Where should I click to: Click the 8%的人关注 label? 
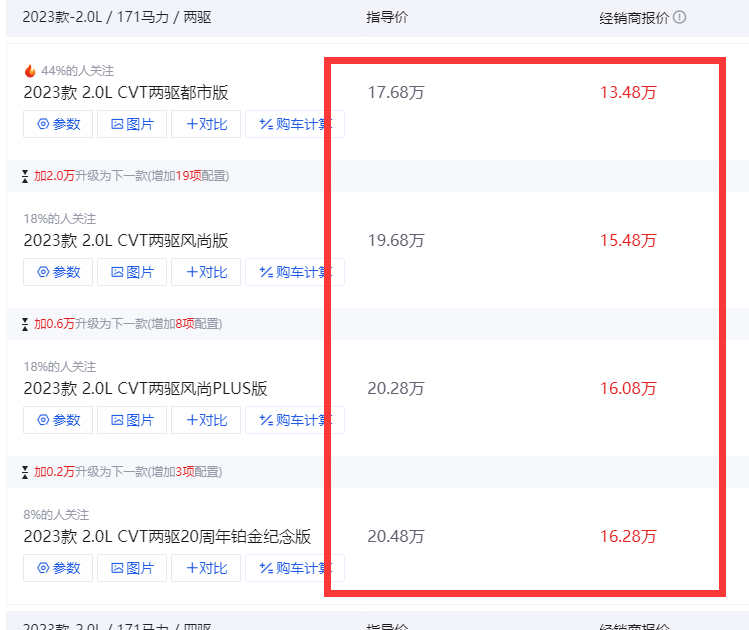[56, 515]
